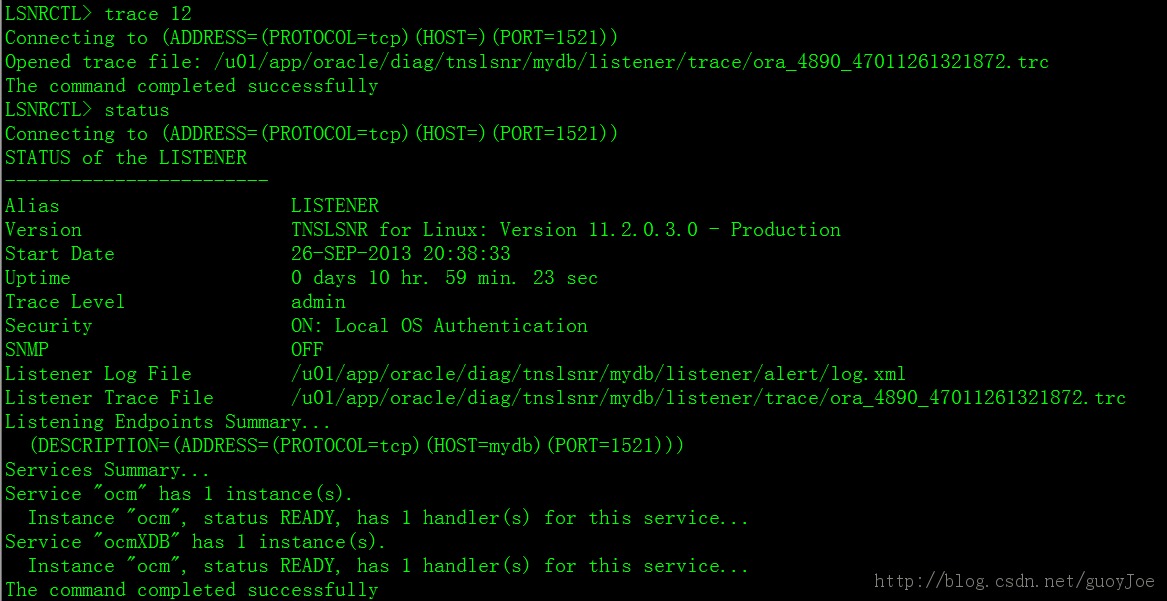The image size is (1167, 601).
Task: Click the Listener Trace File .trc path
Action: tap(709, 398)
